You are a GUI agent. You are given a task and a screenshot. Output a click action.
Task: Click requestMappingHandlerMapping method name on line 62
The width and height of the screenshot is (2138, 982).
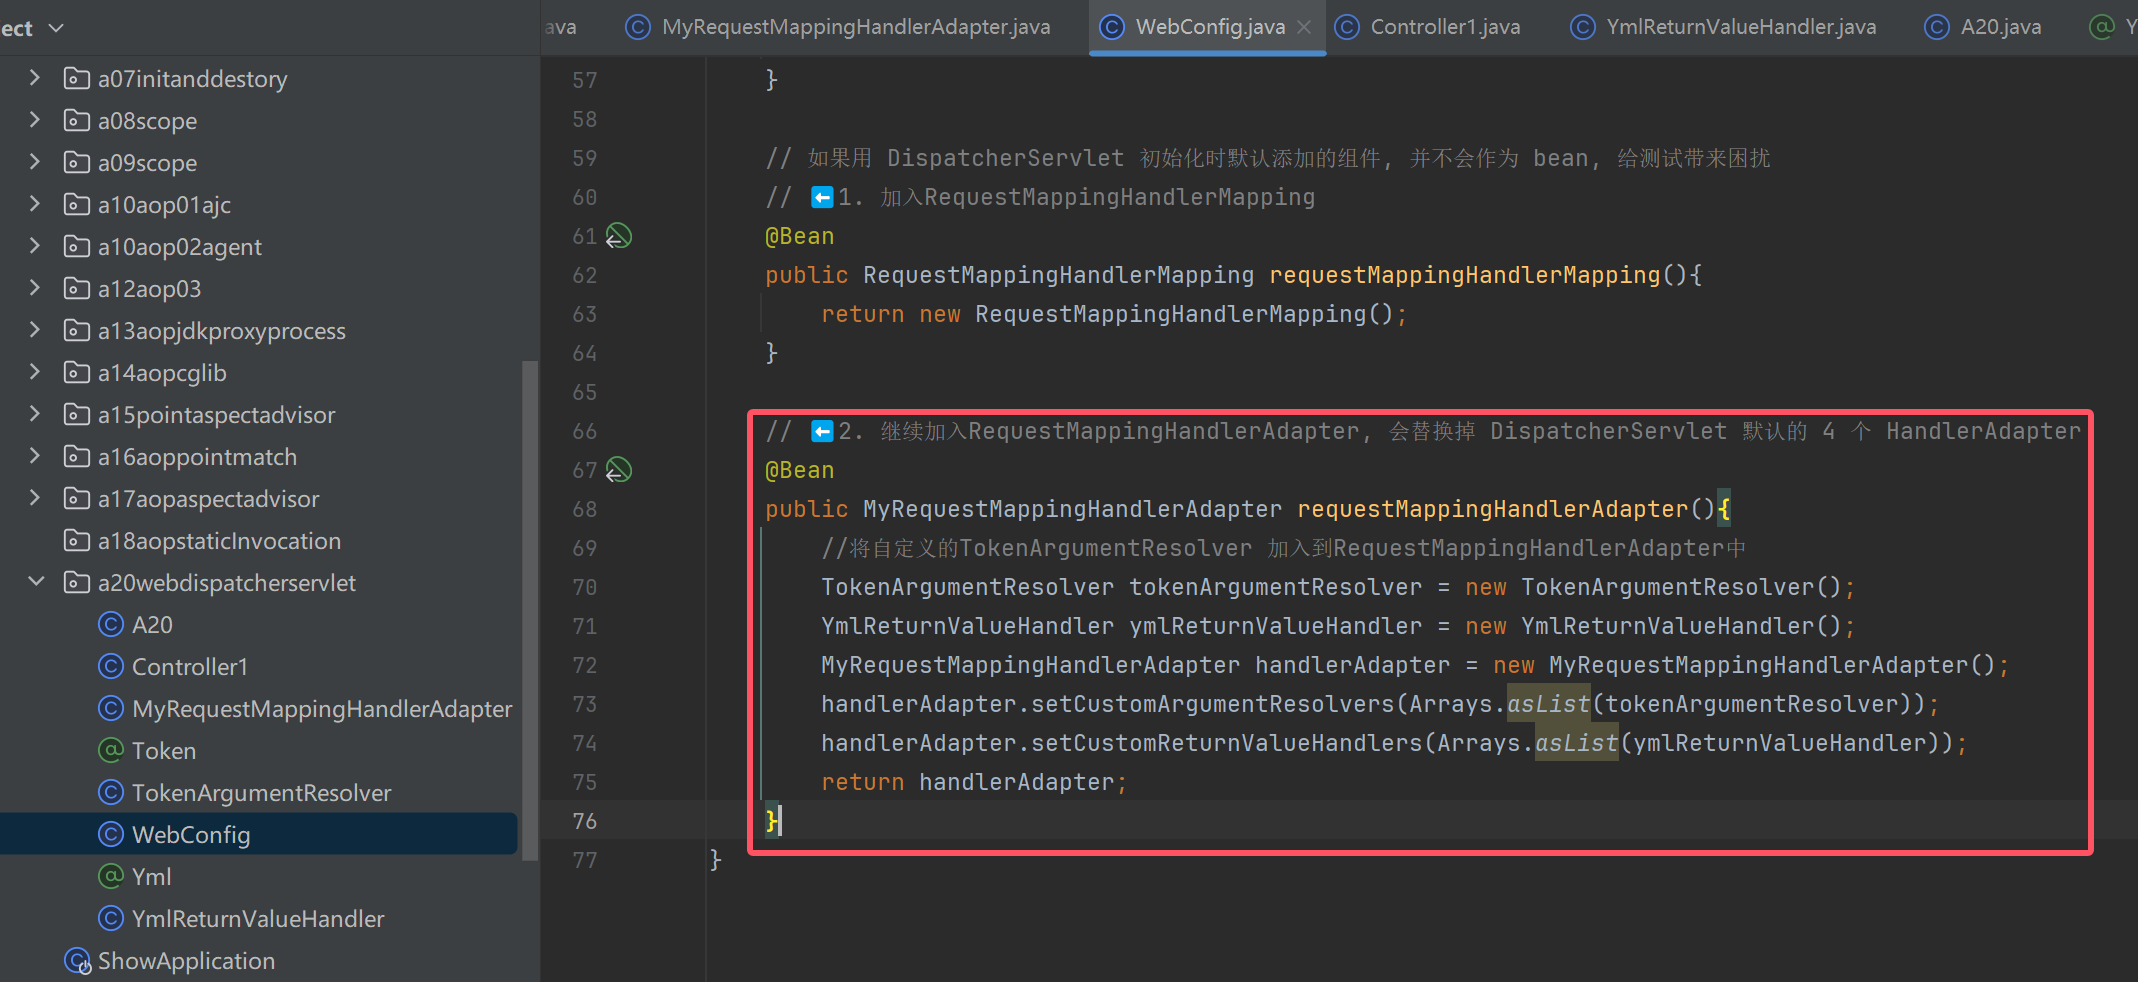point(1464,275)
